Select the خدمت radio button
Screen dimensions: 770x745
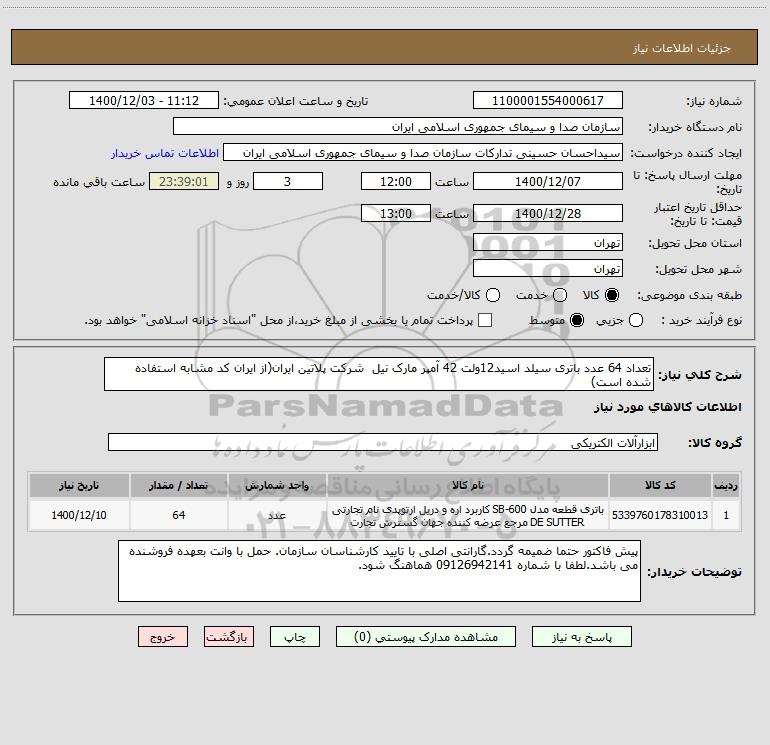click(560, 295)
